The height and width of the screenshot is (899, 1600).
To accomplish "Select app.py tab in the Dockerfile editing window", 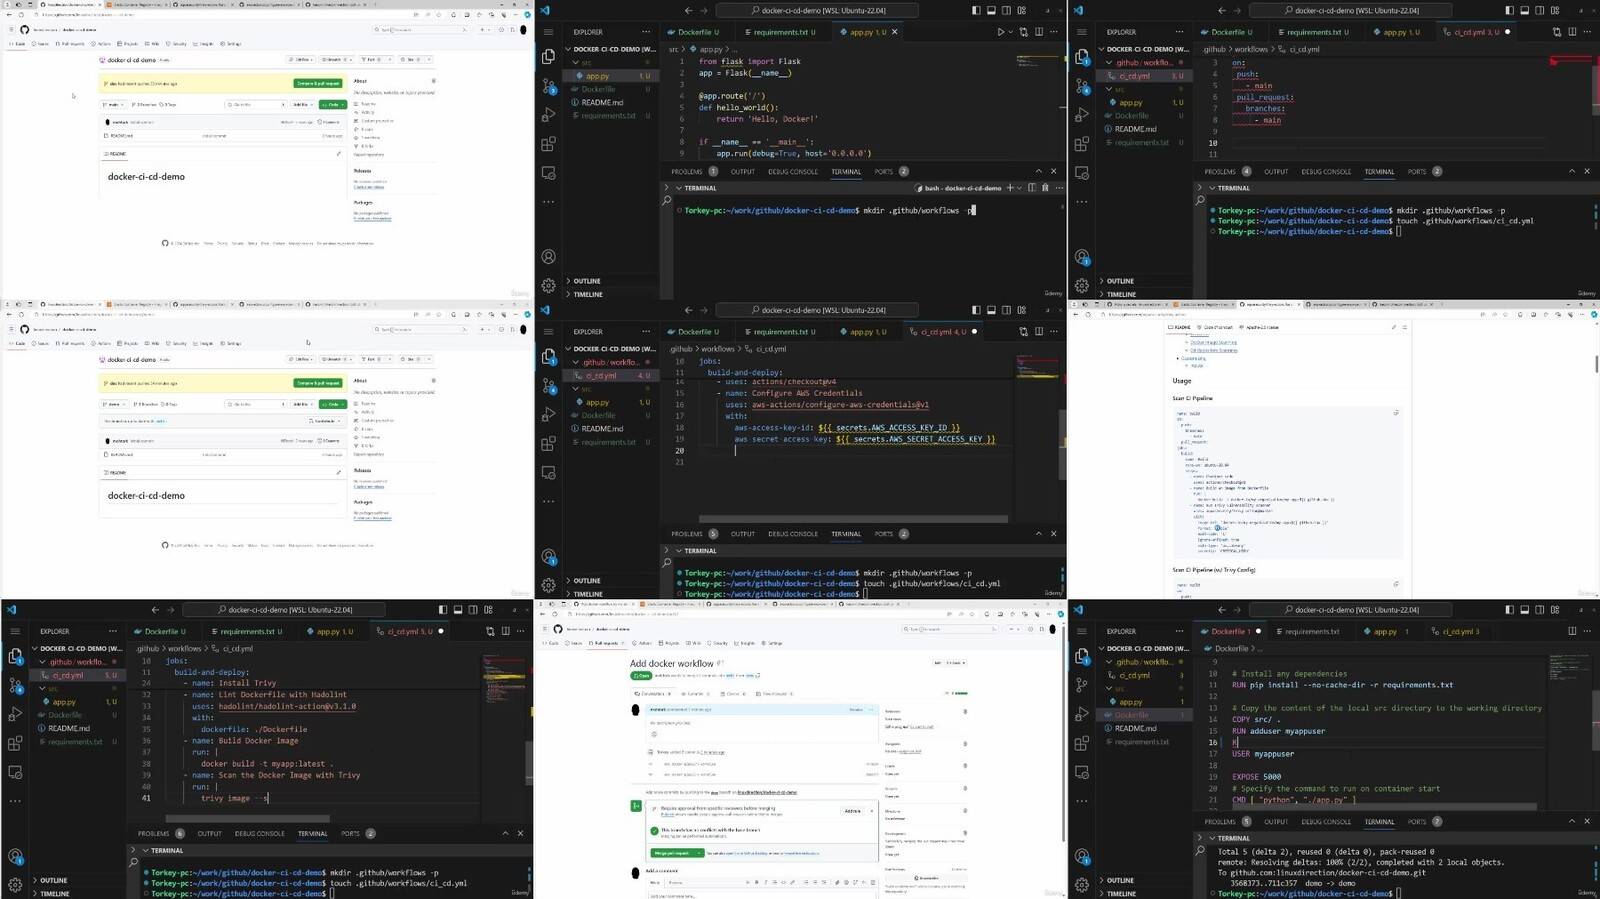I will pos(1391,631).
